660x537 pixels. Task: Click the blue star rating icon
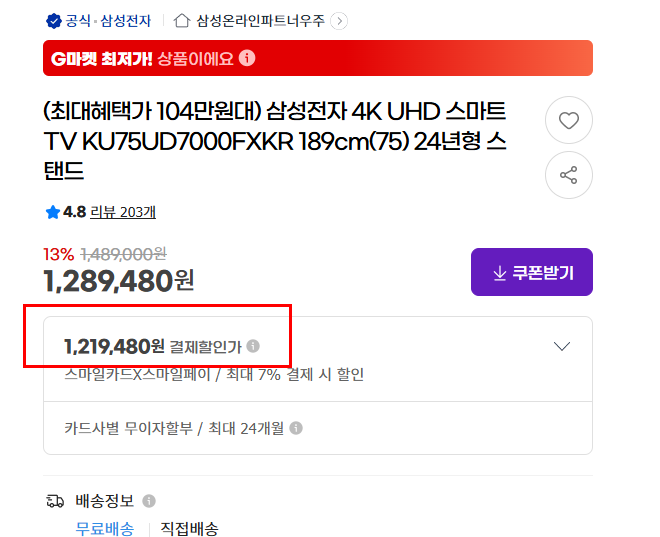coord(52,212)
